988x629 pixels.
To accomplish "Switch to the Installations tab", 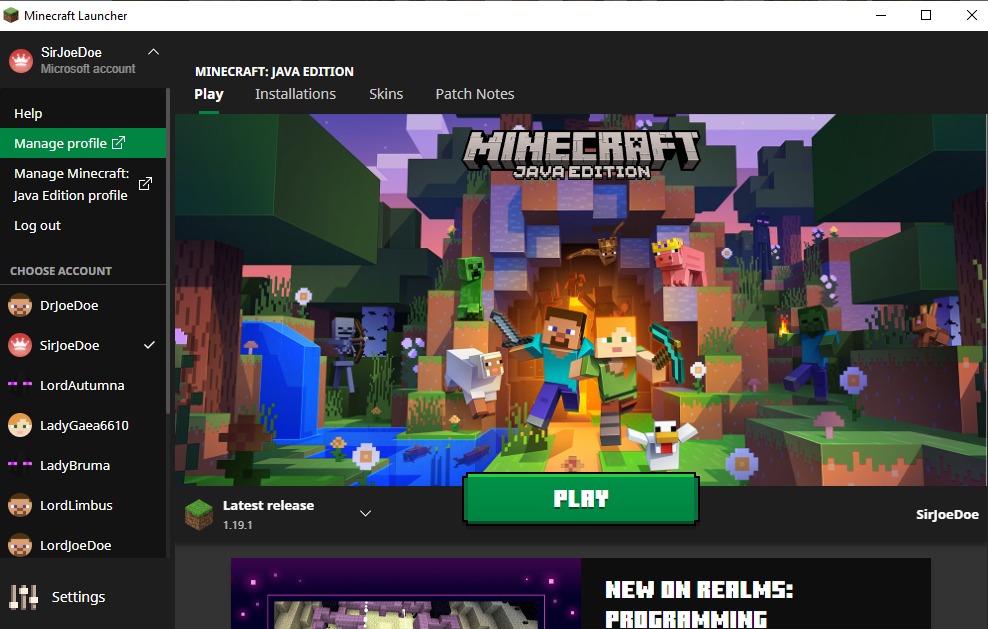I will (x=296, y=94).
